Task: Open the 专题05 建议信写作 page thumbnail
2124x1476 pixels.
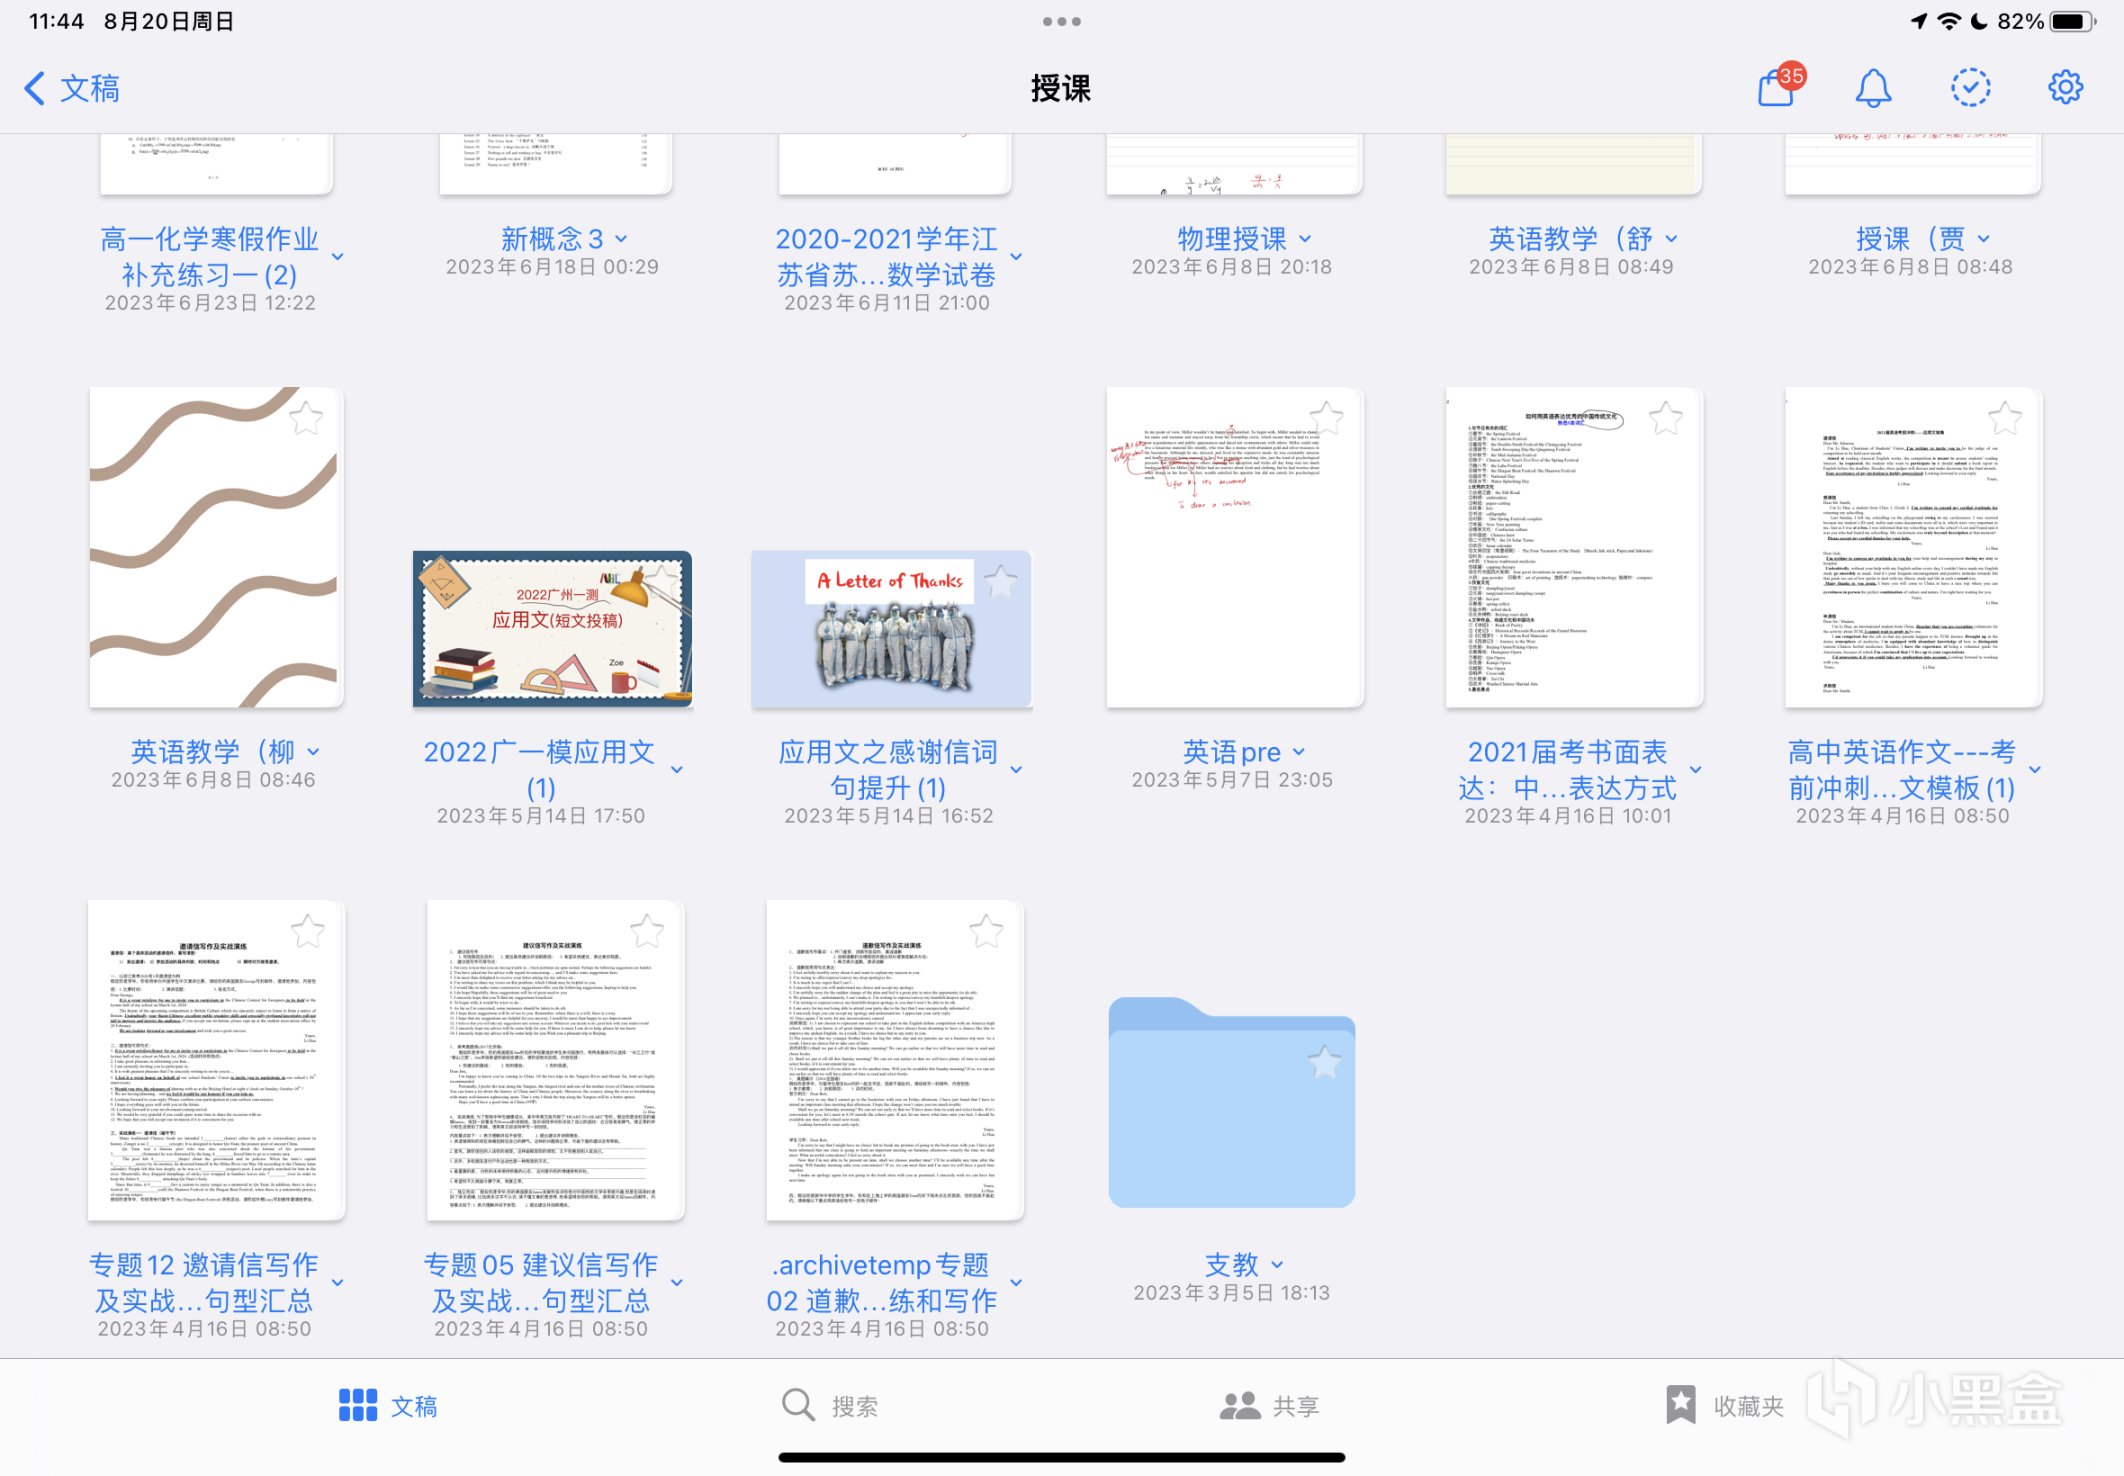Action: pyautogui.click(x=556, y=1061)
